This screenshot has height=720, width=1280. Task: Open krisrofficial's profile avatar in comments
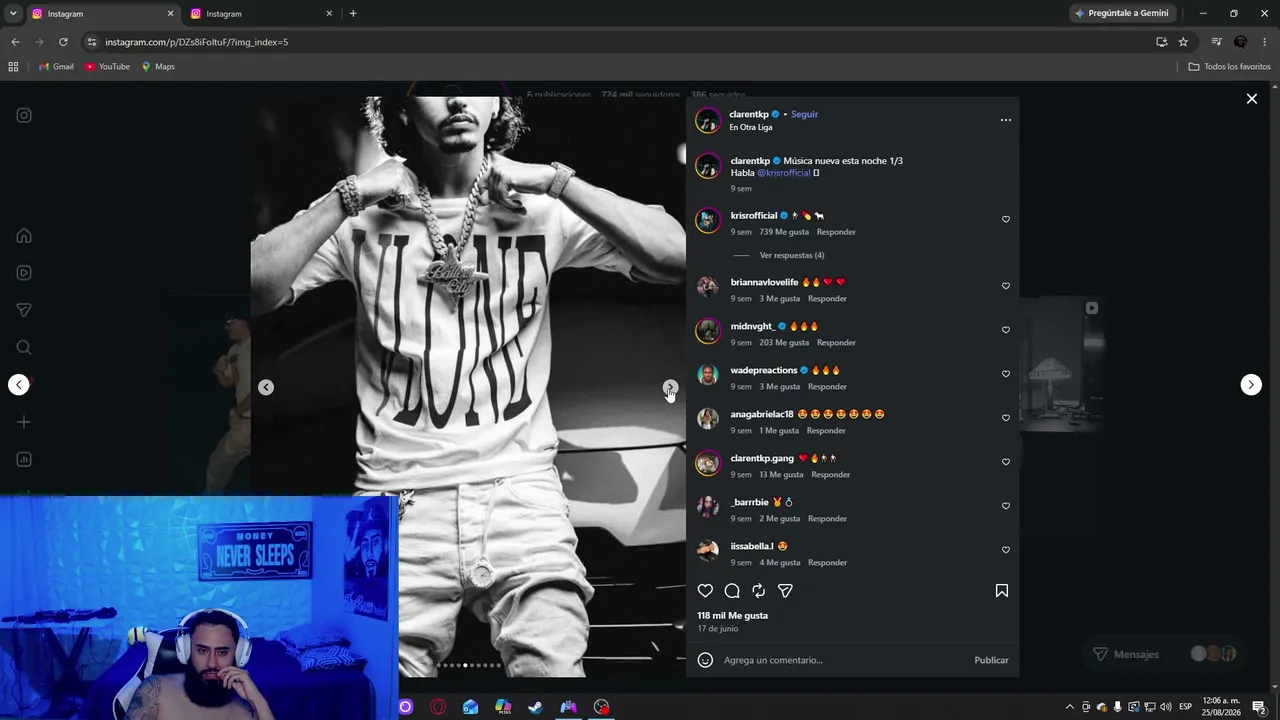point(708,220)
